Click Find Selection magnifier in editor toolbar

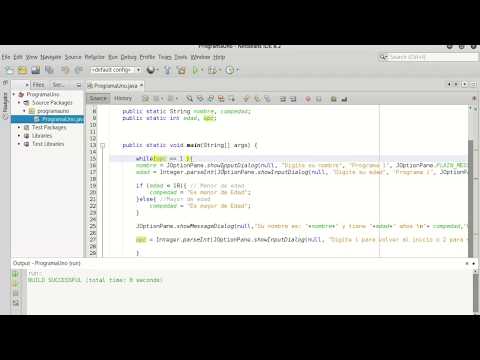click(189, 99)
